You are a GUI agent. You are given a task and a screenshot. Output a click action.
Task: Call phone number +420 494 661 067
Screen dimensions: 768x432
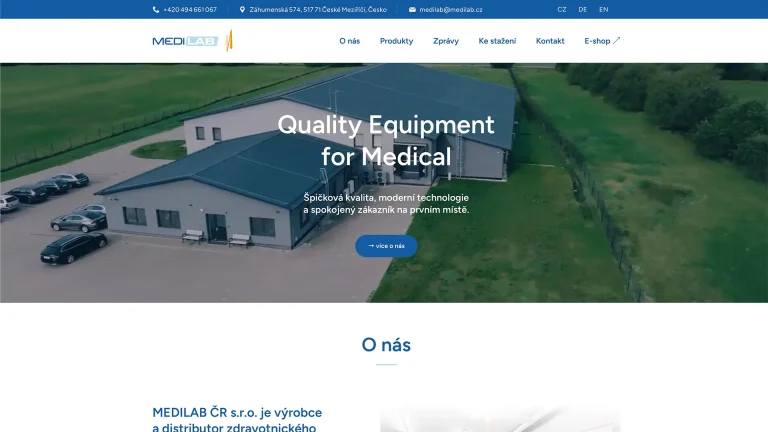[x=190, y=10]
